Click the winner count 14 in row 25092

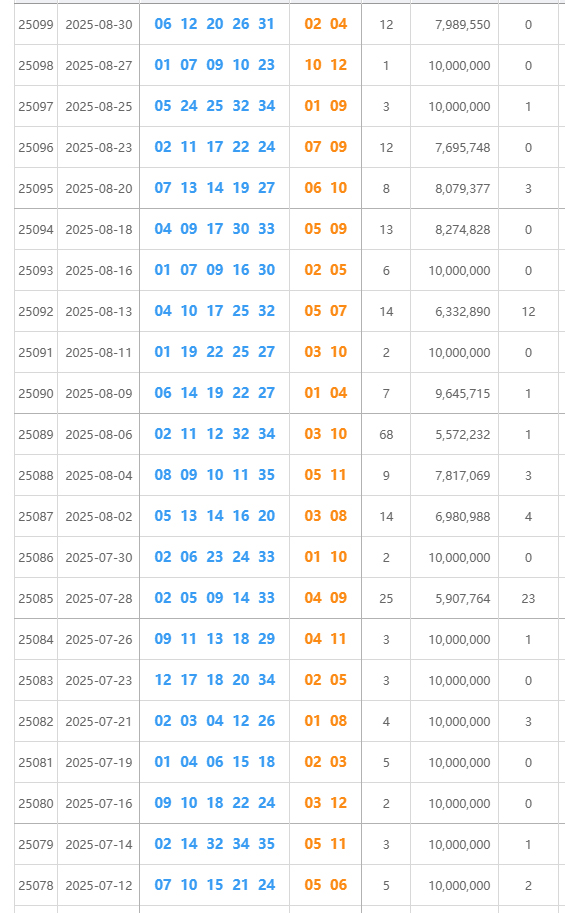(386, 312)
